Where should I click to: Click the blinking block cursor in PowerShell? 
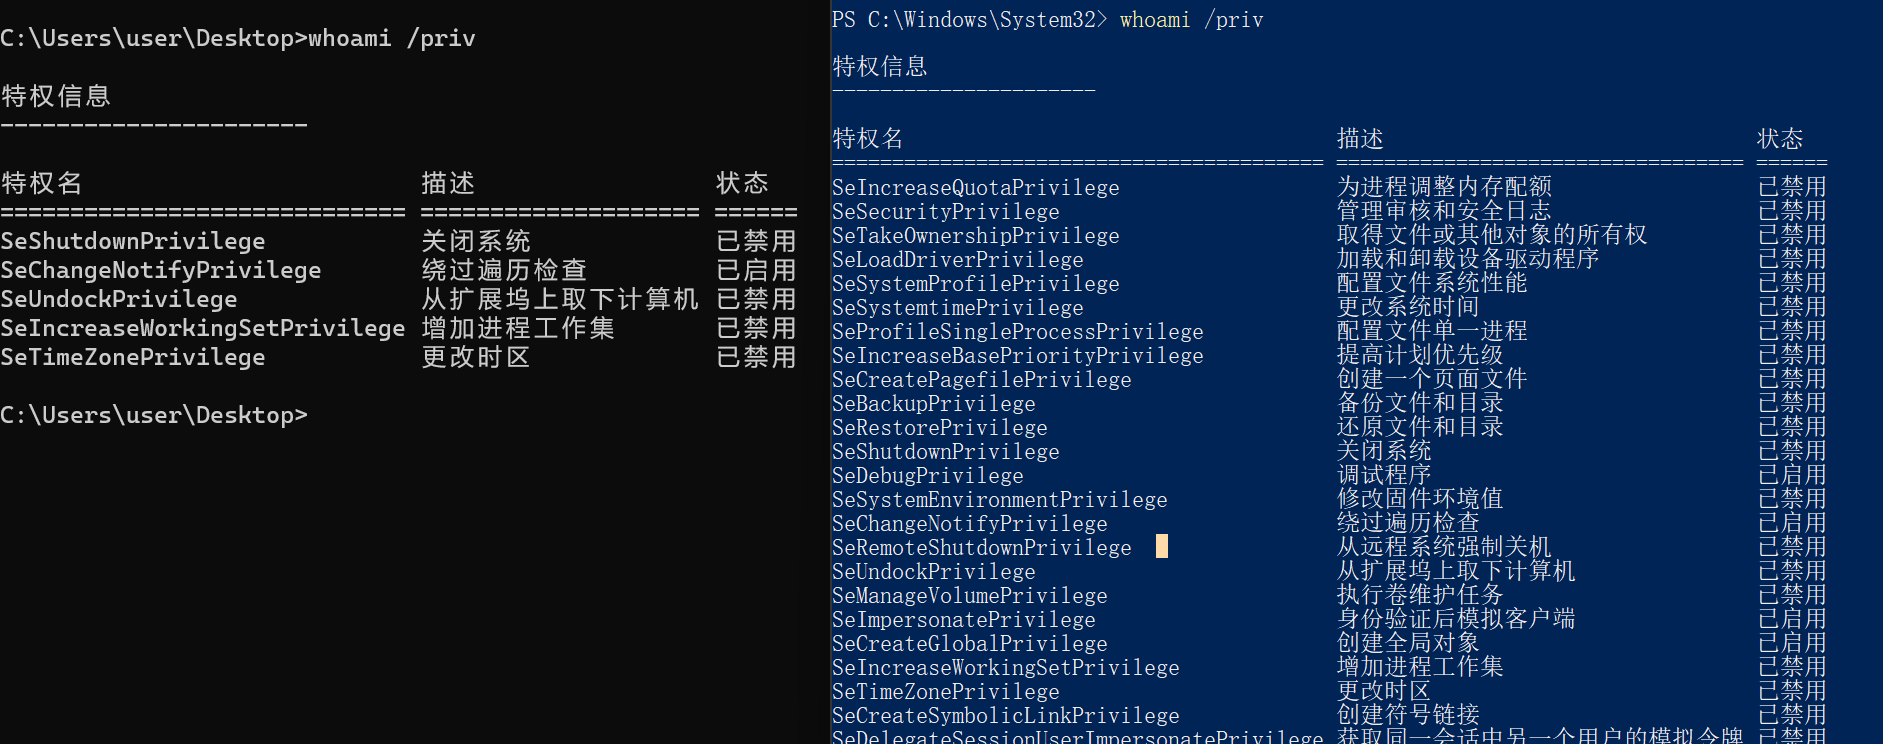(x=1161, y=546)
